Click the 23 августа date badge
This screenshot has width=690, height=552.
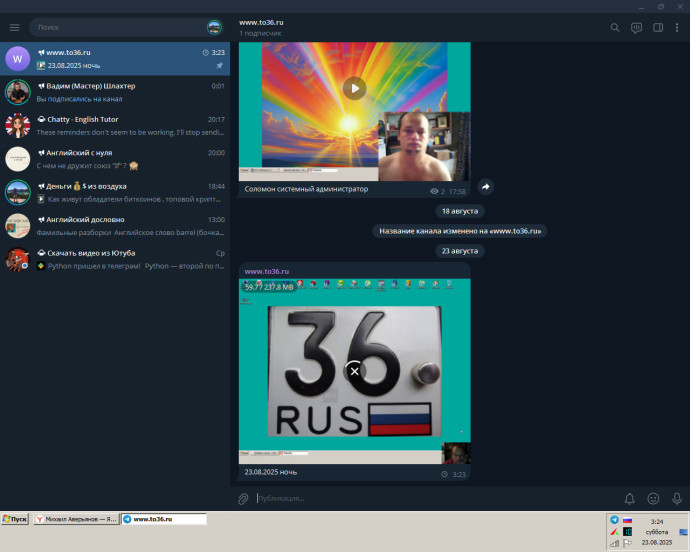point(460,251)
